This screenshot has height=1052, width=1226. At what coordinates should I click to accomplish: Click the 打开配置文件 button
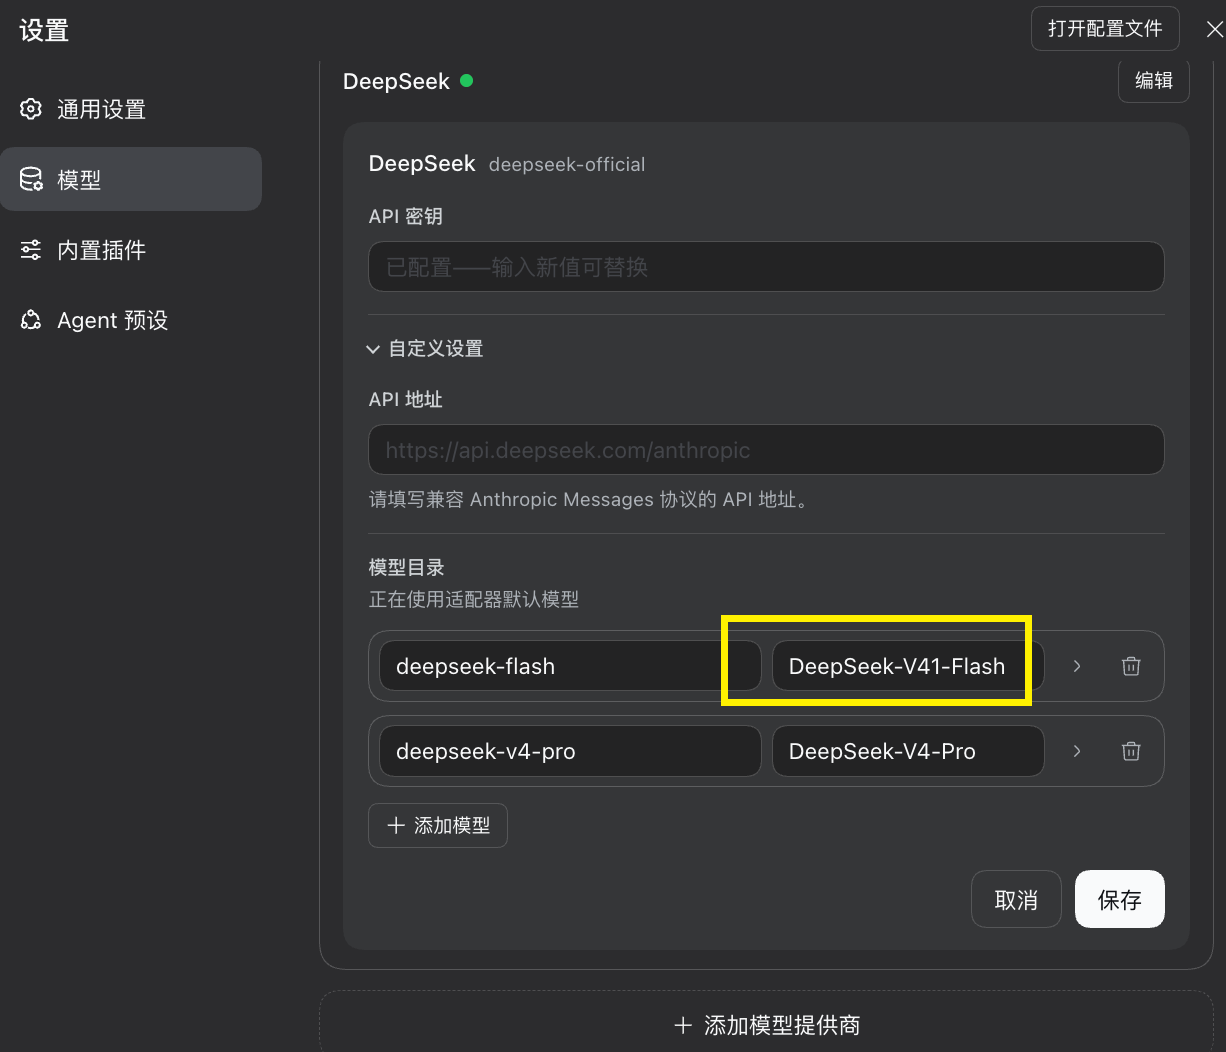[1105, 29]
